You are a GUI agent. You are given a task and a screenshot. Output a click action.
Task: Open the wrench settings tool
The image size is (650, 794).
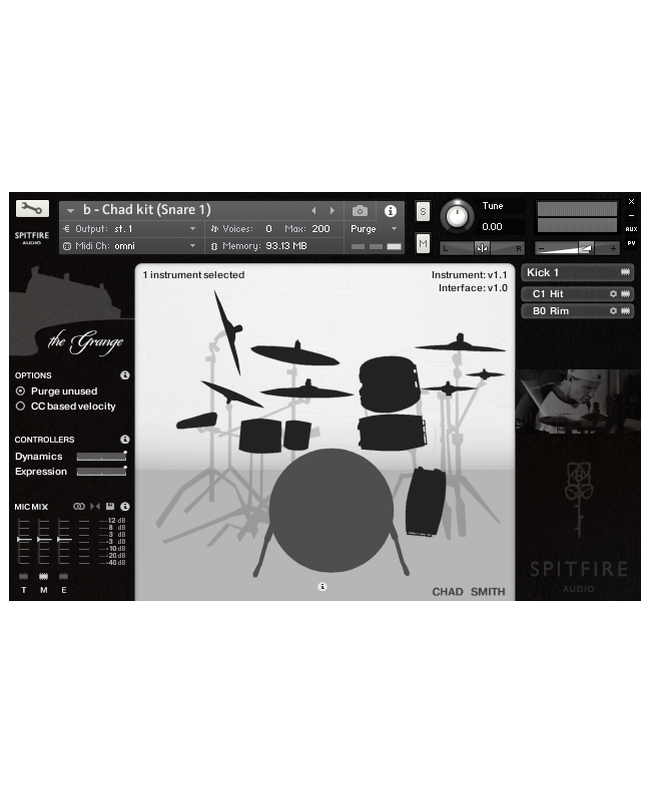click(31, 209)
